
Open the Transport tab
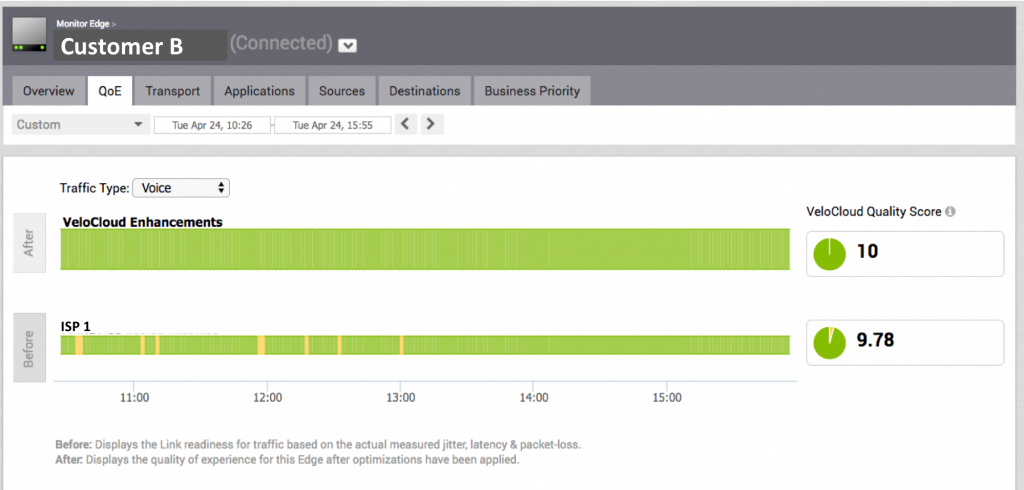(x=173, y=91)
